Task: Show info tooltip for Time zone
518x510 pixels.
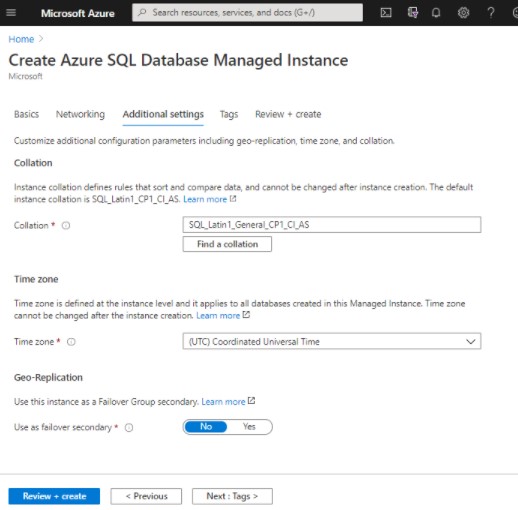Action: coord(71,342)
